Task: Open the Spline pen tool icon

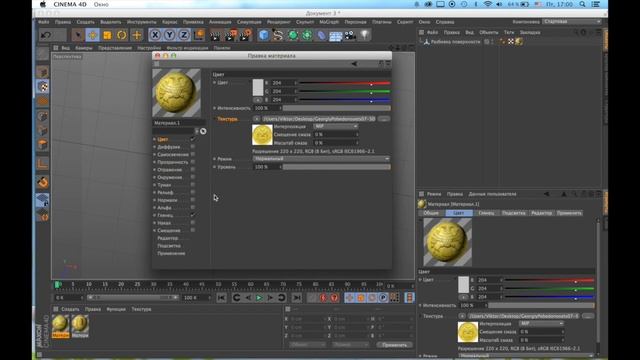Action: point(278,35)
